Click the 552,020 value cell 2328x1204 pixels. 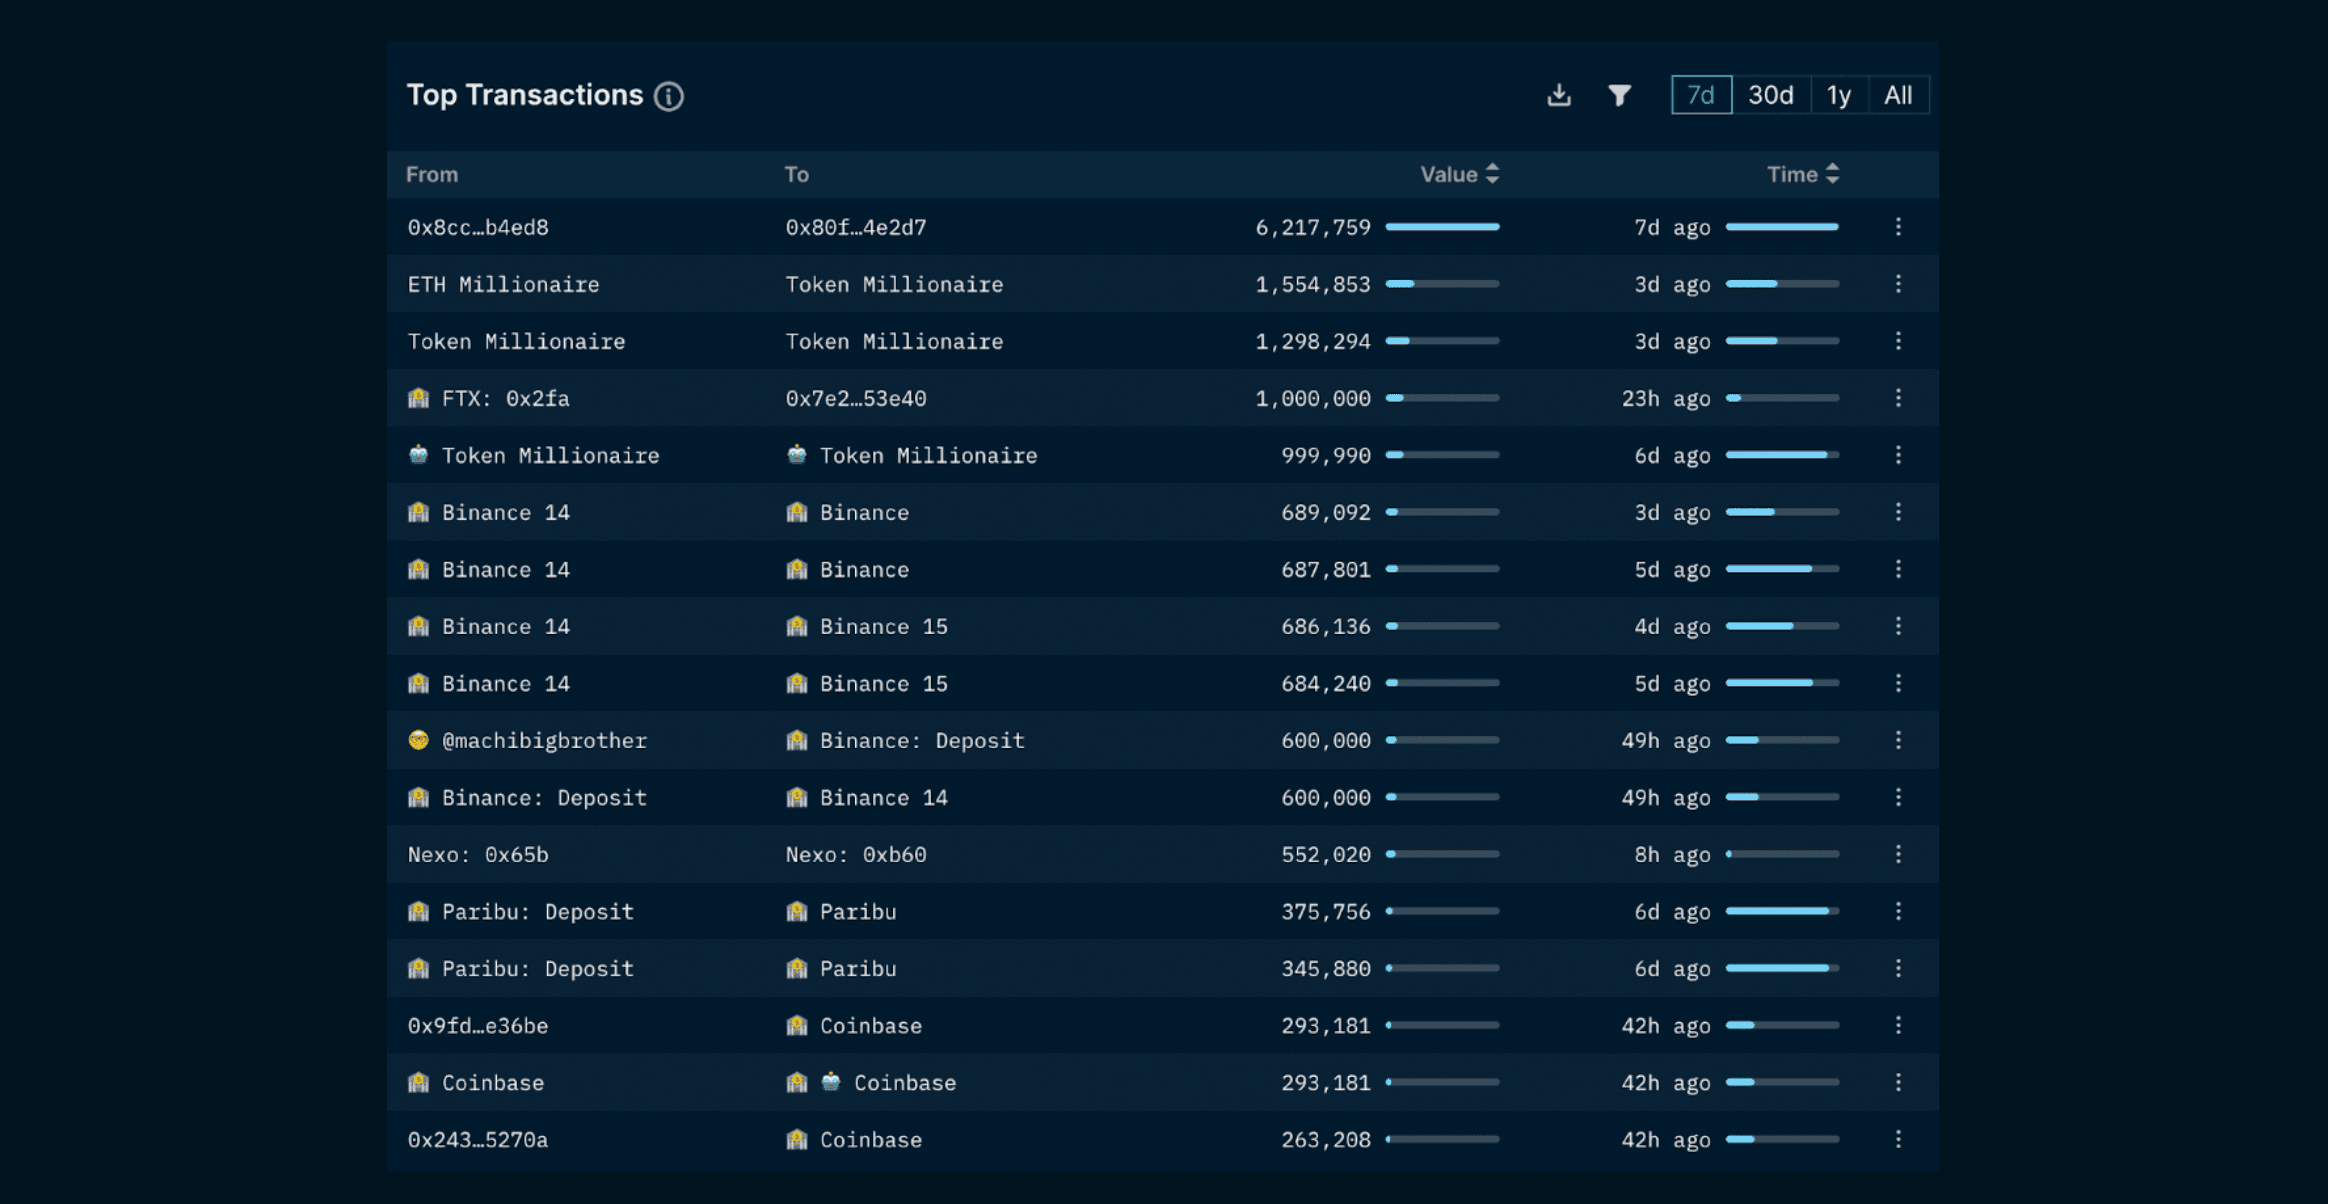1326,854
